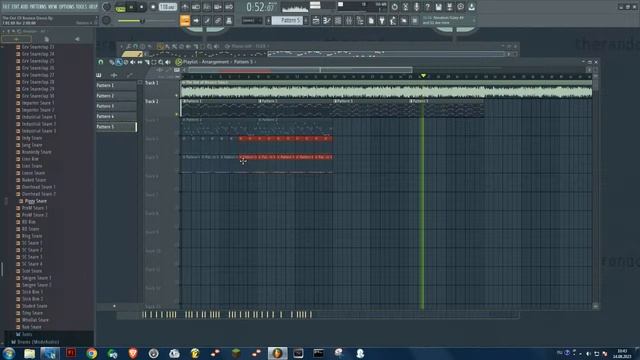This screenshot has height=360, width=640.
Task: Select the playlist draw pencil tool
Action: tap(111, 62)
